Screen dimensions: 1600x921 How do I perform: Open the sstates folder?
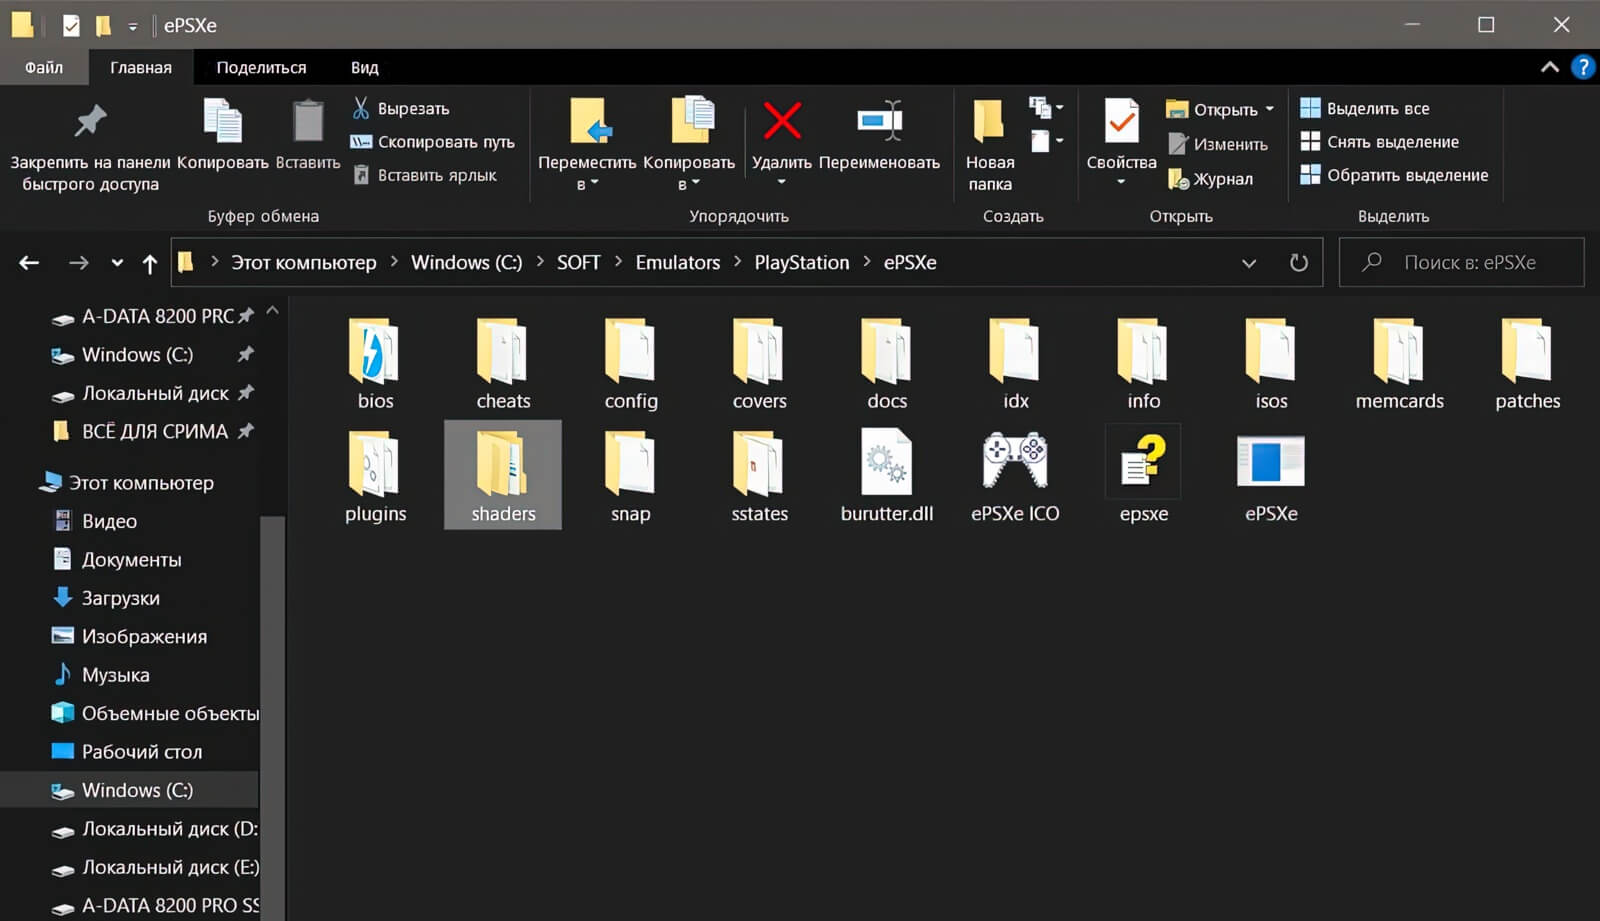tap(759, 476)
